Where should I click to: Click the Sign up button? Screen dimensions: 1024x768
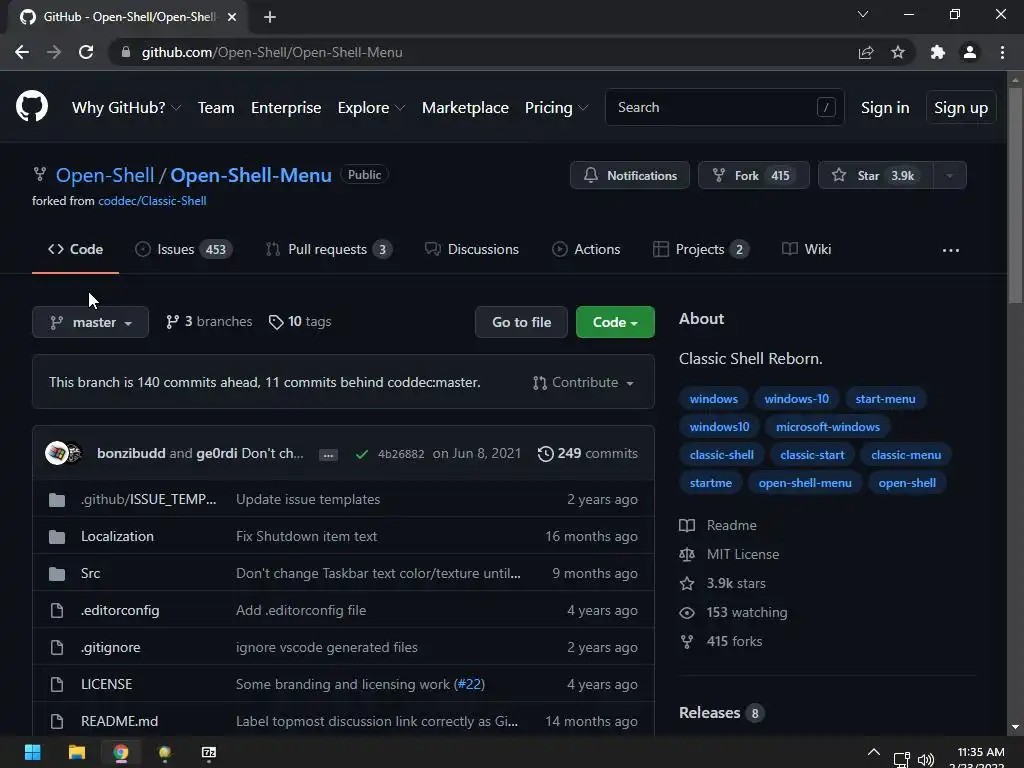[961, 108]
